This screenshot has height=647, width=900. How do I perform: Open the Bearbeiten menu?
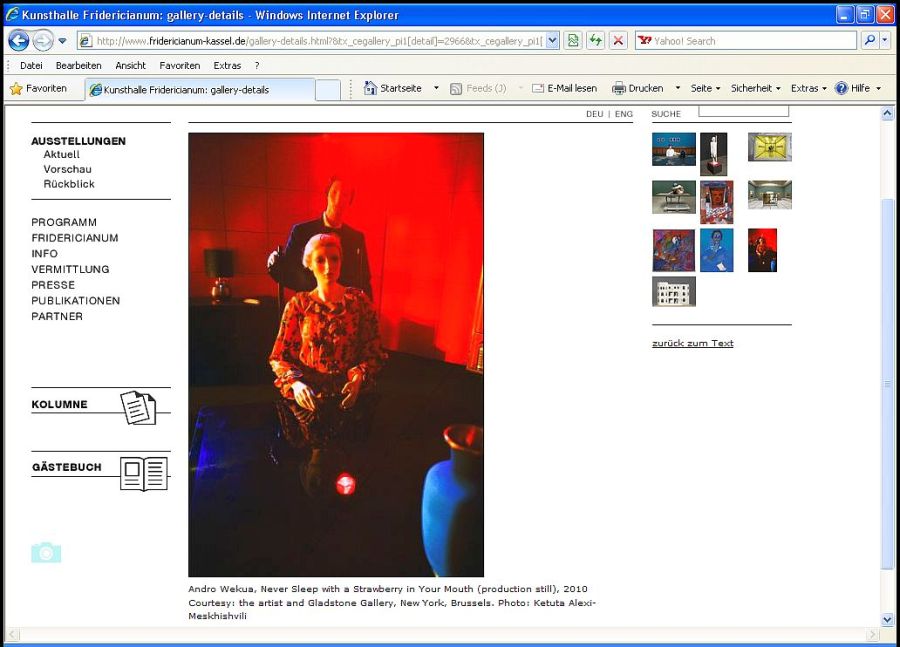point(79,65)
